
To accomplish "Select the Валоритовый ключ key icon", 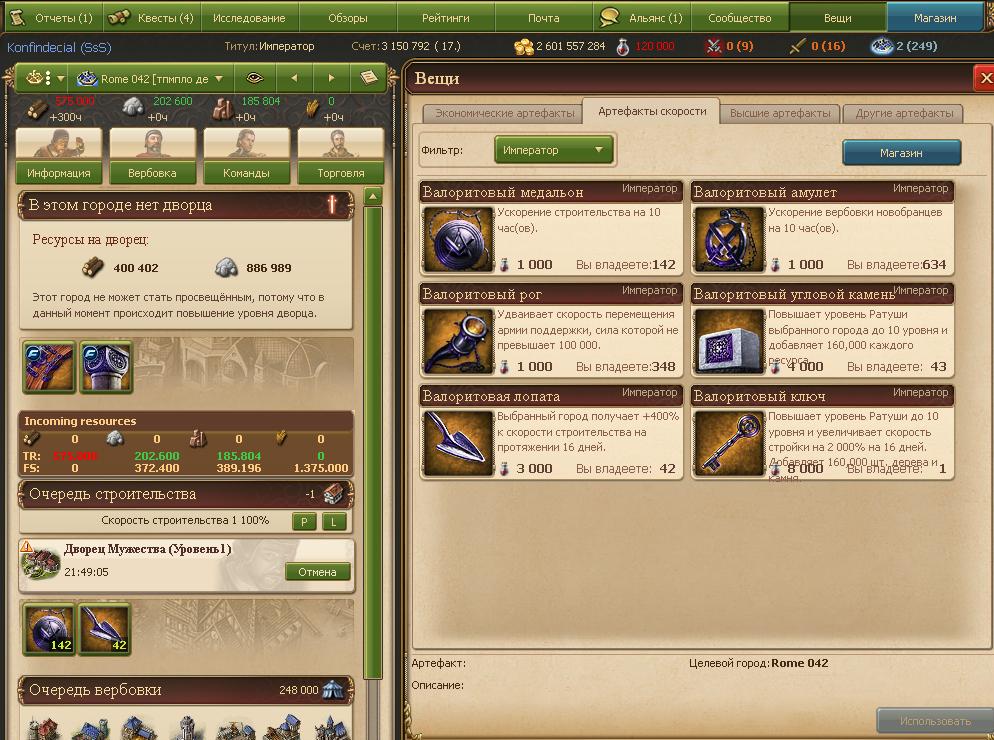I will 729,443.
